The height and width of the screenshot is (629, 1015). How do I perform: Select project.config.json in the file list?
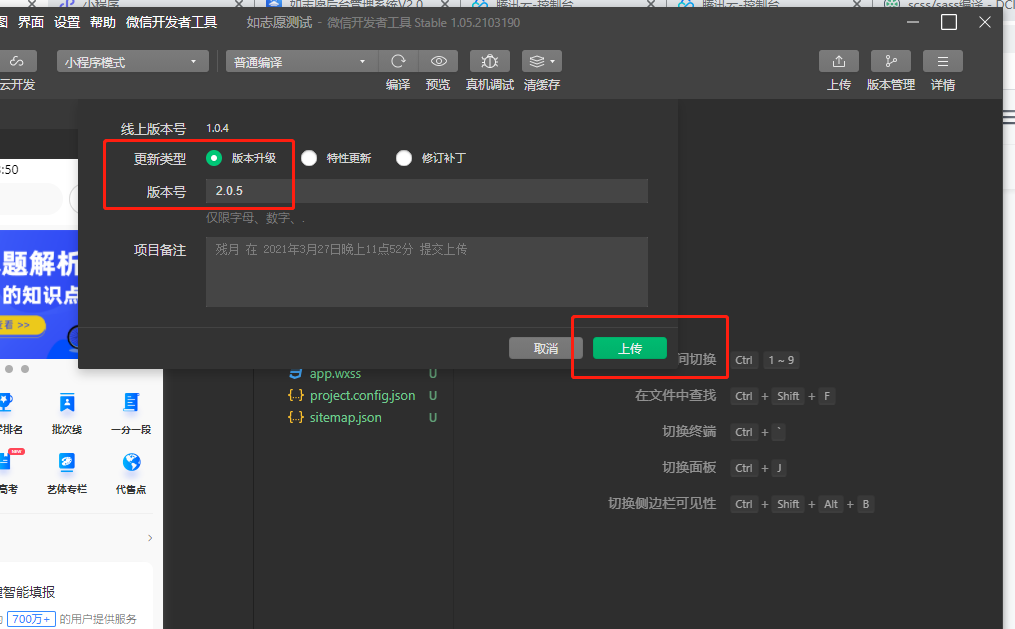362,395
